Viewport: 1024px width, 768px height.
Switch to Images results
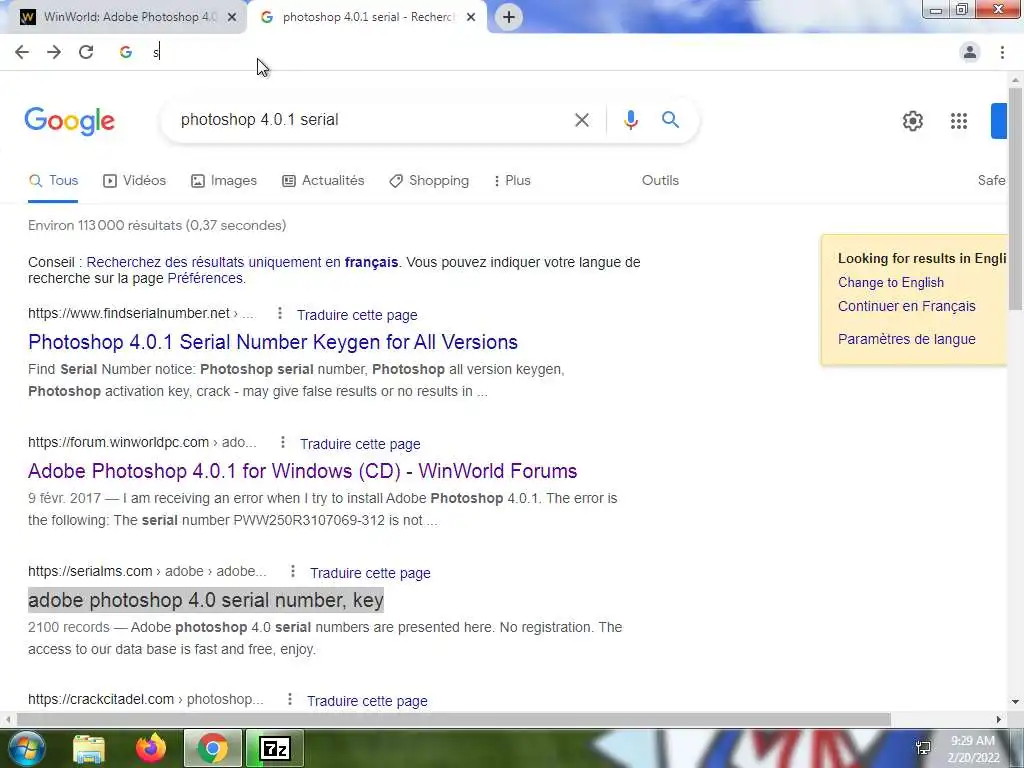(224, 181)
